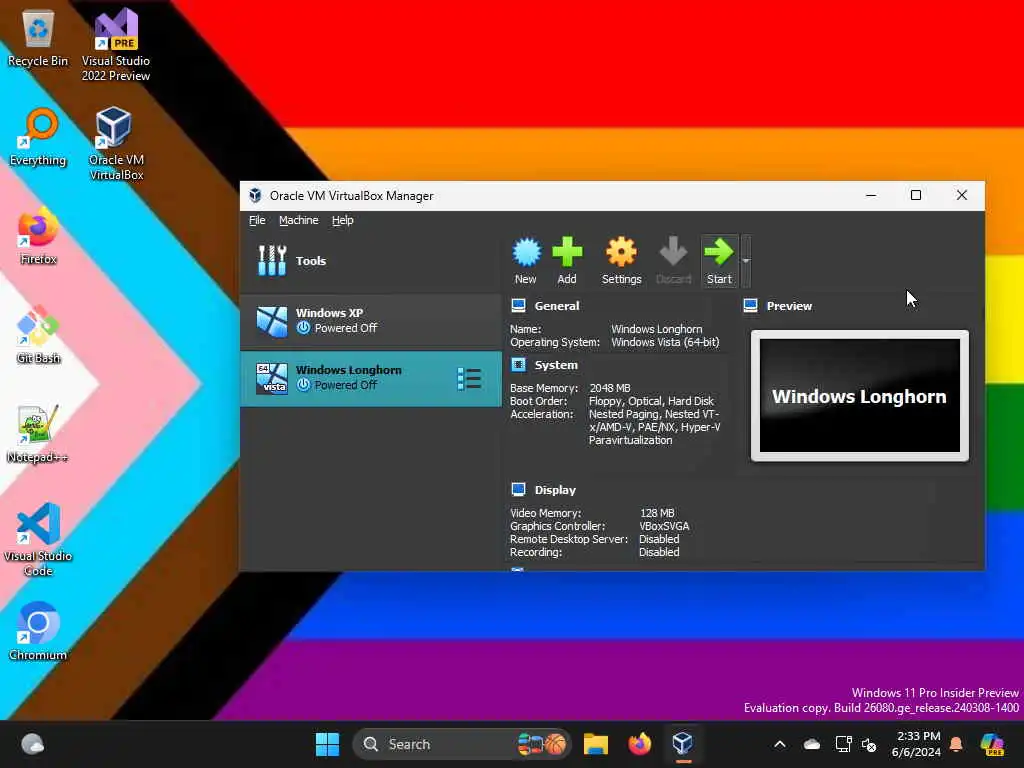1024x768 pixels.
Task: Click the taskbar Search box
Action: 461,744
